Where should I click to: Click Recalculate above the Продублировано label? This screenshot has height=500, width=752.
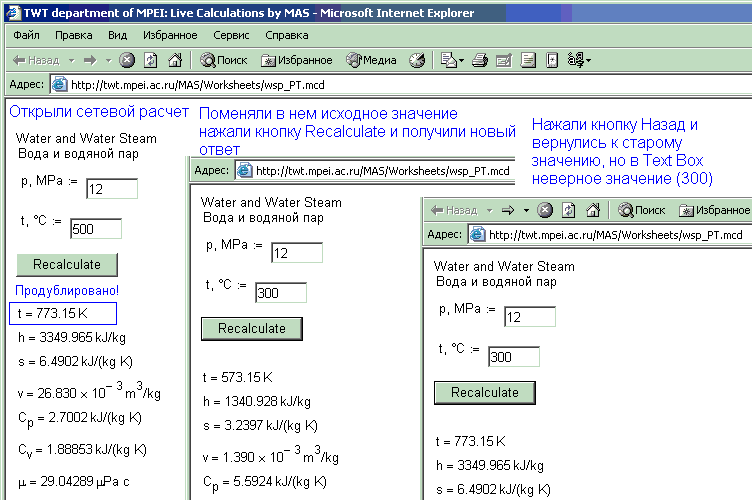coord(67,265)
